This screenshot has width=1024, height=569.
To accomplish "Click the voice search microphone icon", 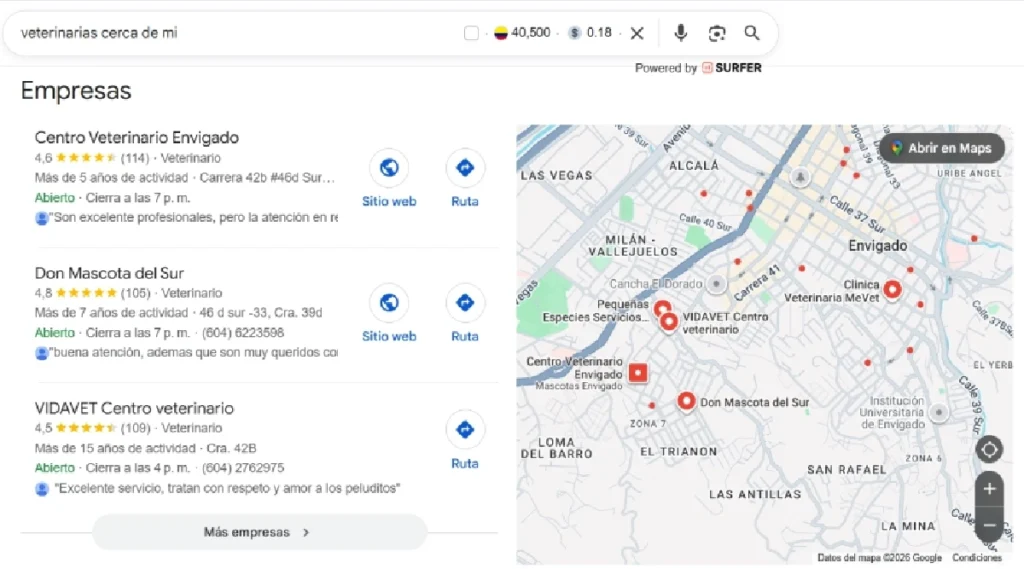I will (681, 33).
